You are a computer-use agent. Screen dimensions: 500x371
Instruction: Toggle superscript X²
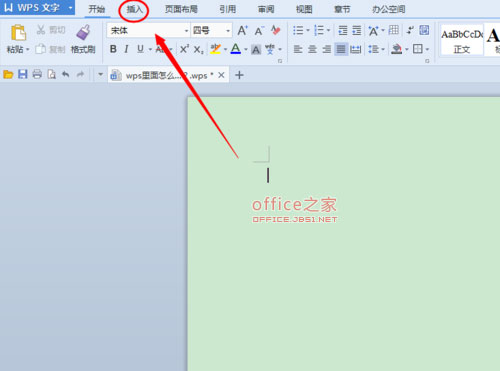pos(184,49)
